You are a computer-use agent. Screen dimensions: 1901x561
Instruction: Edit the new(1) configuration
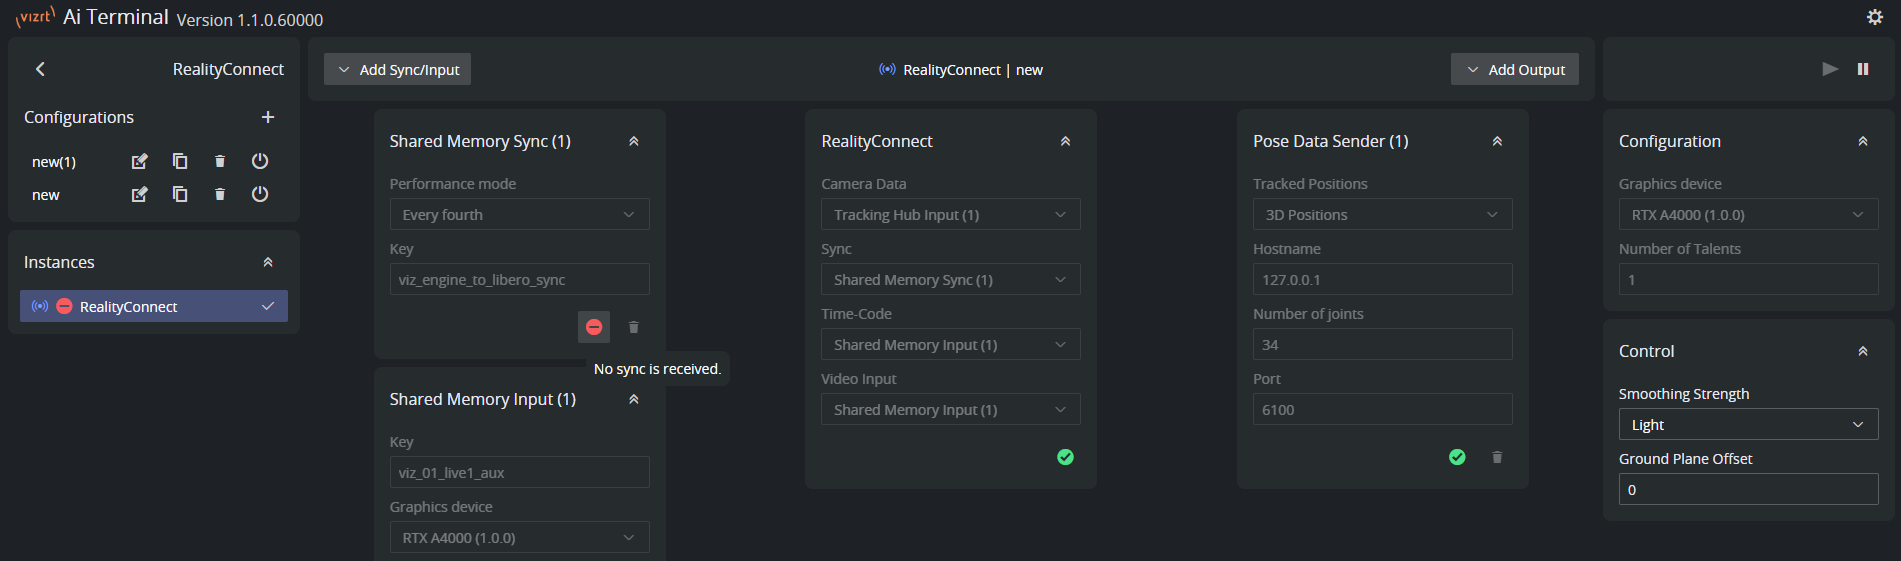coord(140,161)
